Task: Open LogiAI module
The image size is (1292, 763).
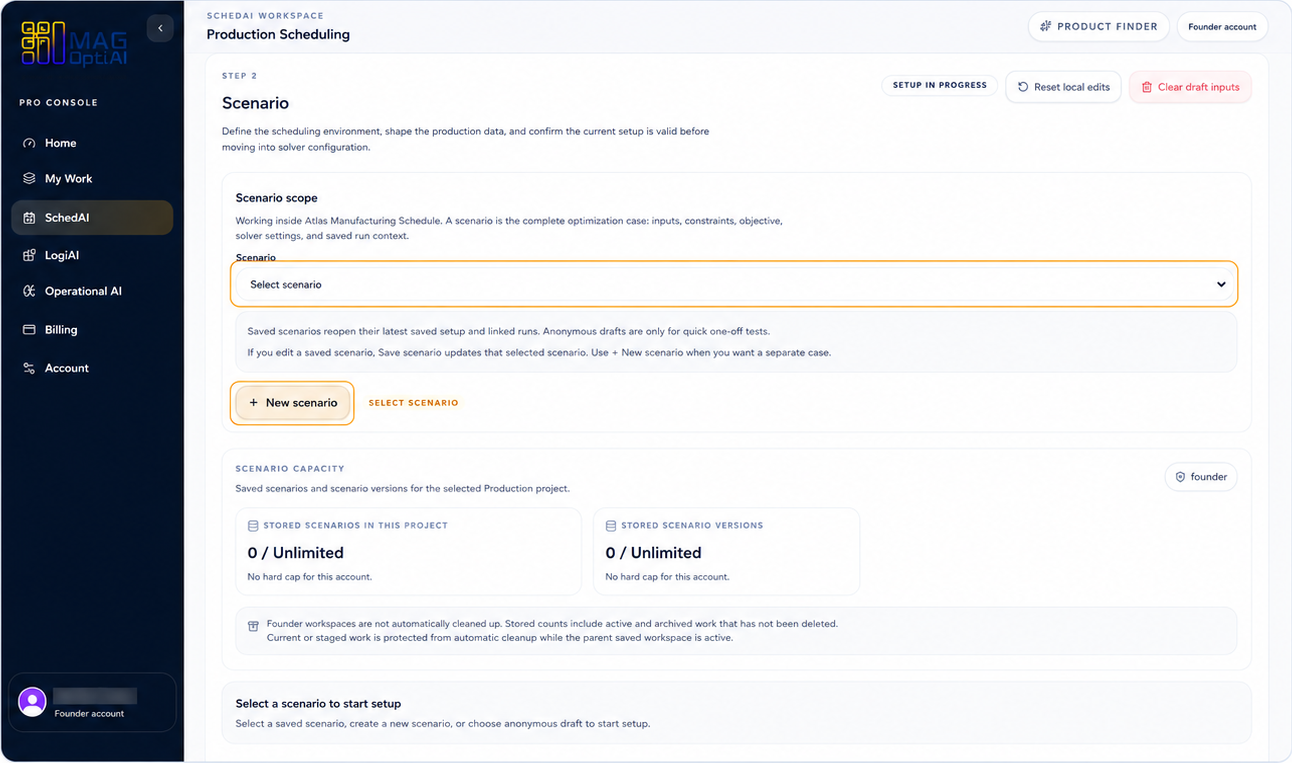Action: 92,256
